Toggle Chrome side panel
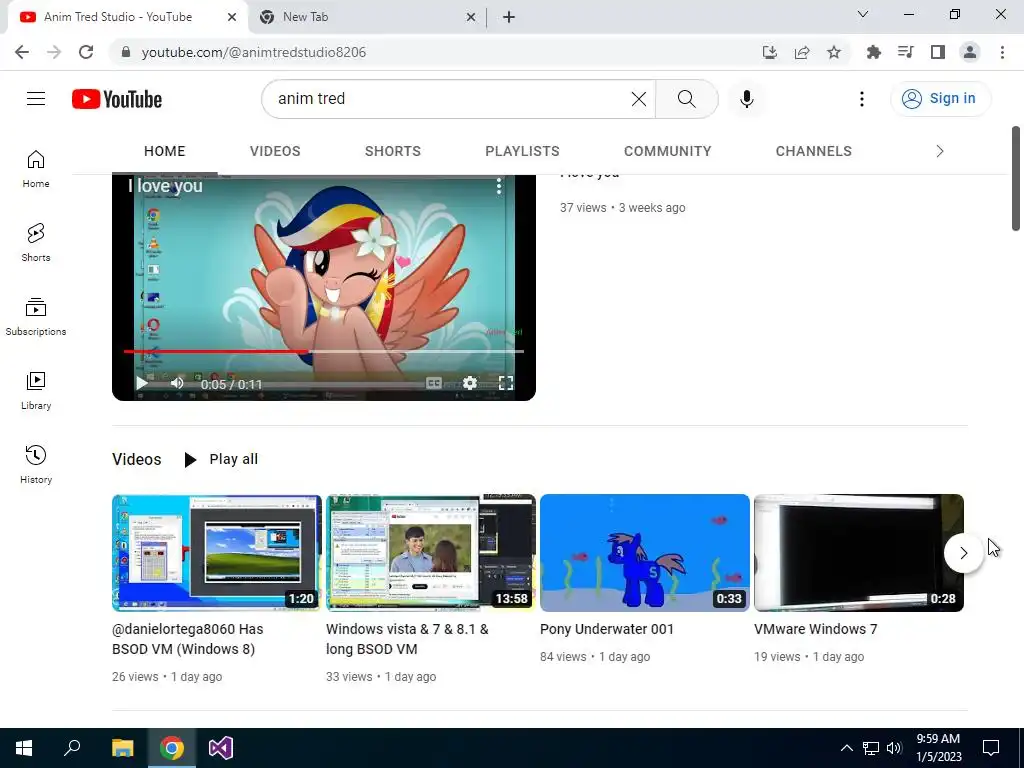Screen dimensions: 1024x768 (938, 52)
